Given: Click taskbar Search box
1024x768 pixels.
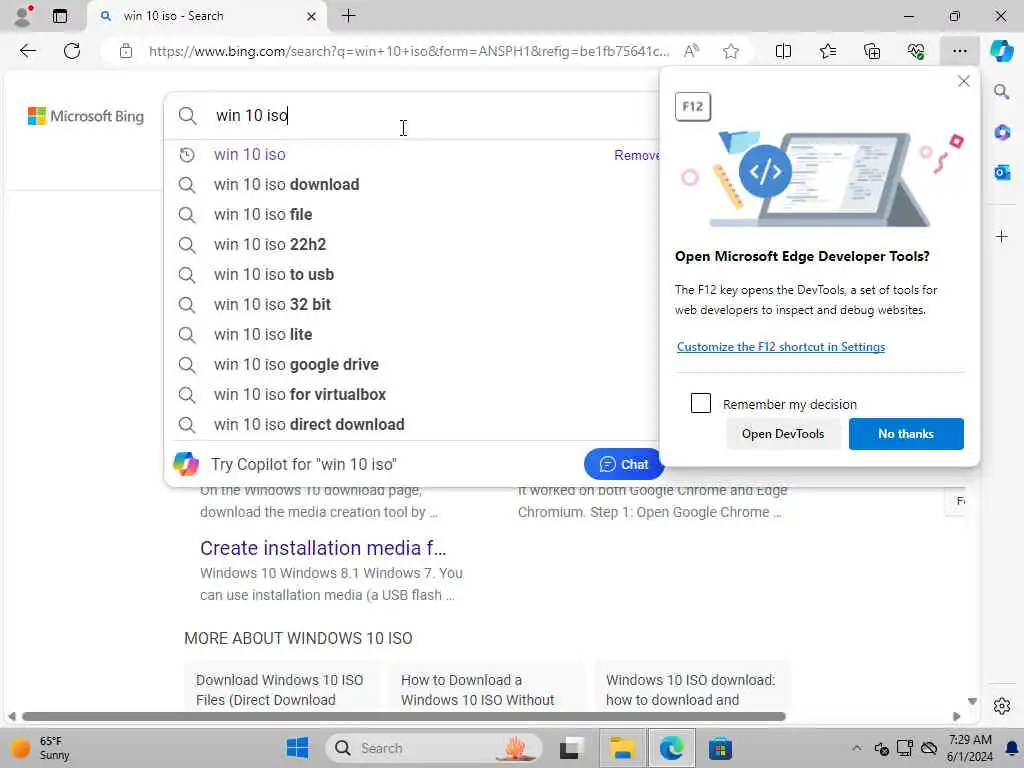Looking at the screenshot, I should click(434, 748).
